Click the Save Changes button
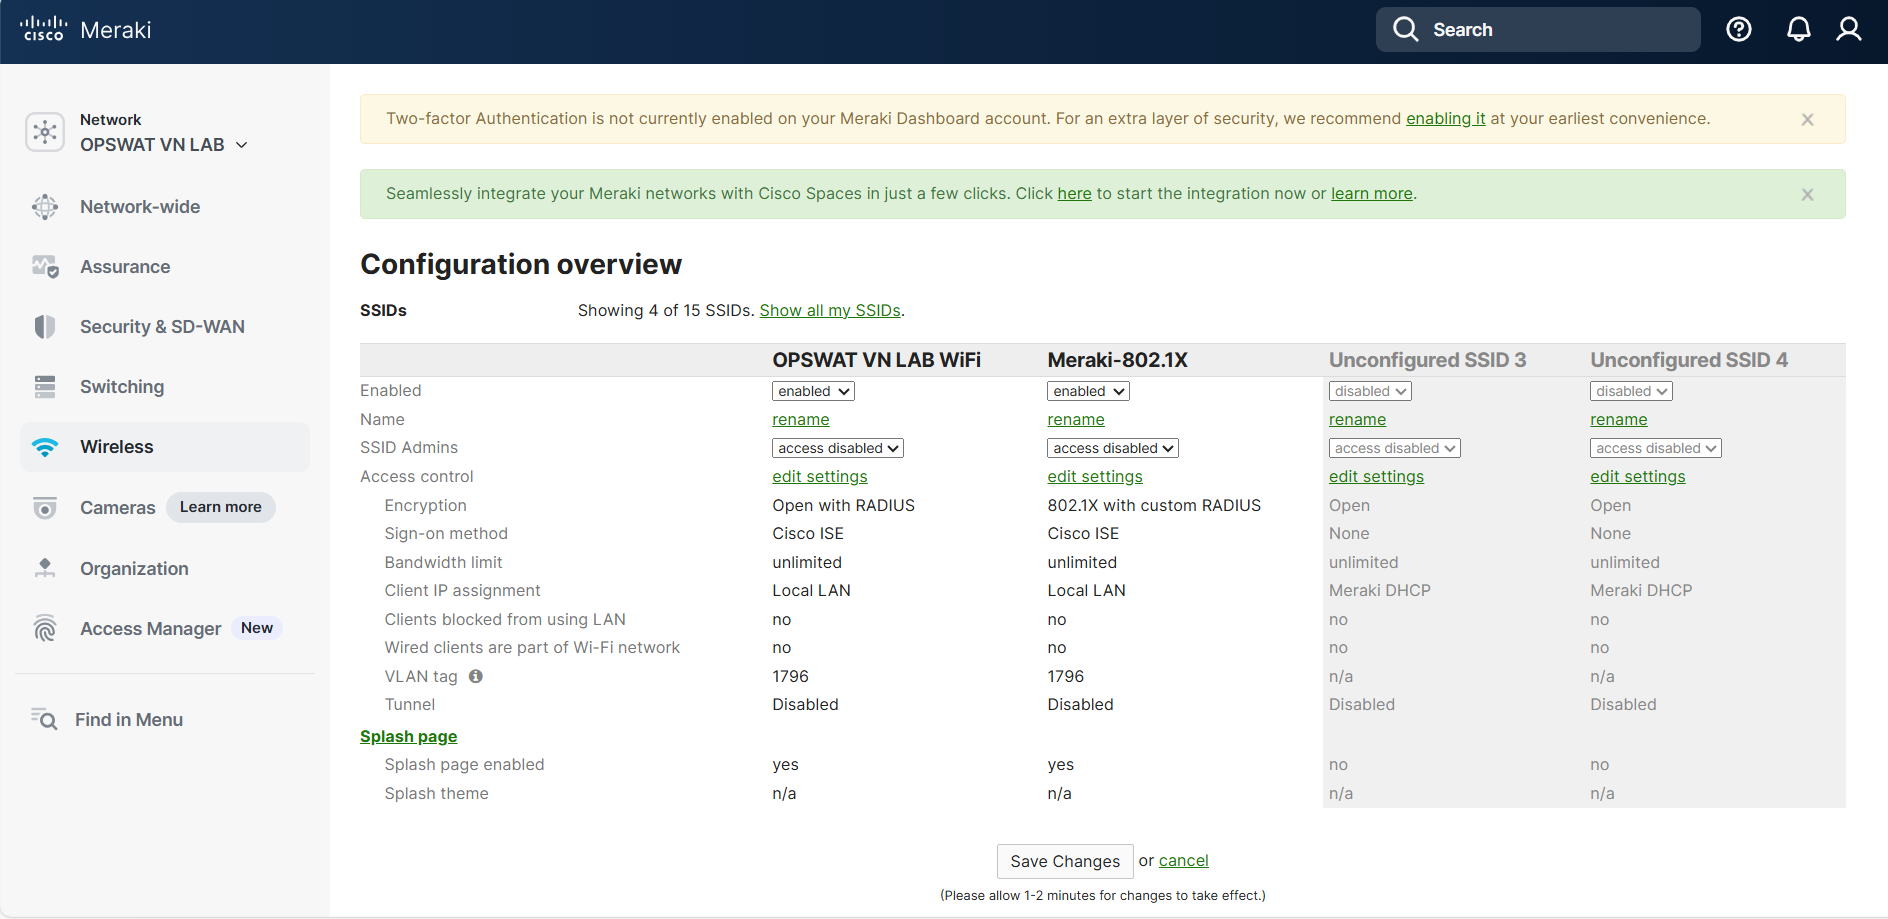The height and width of the screenshot is (919, 1888). click(x=1065, y=861)
